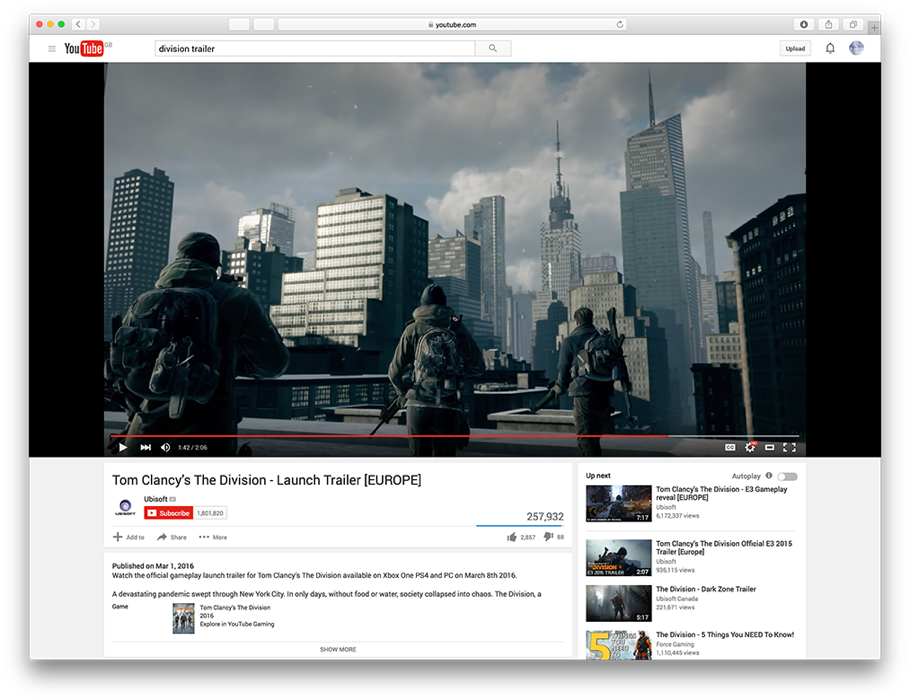Mute the video volume
This screenshot has width=910, height=700.
pos(165,447)
